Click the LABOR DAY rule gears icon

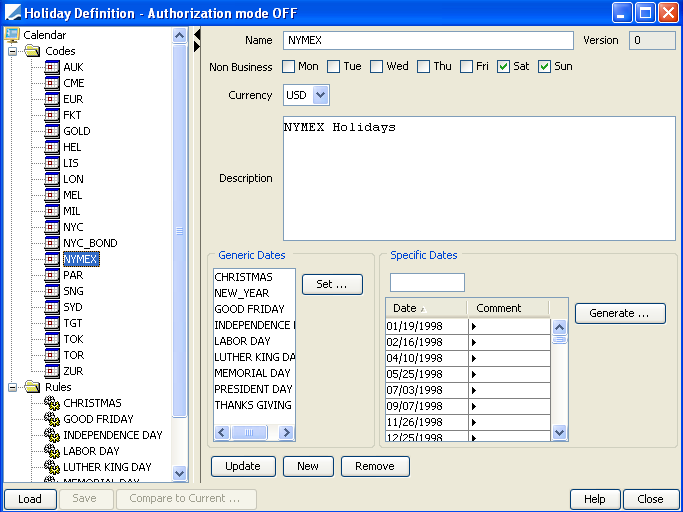click(x=52, y=451)
